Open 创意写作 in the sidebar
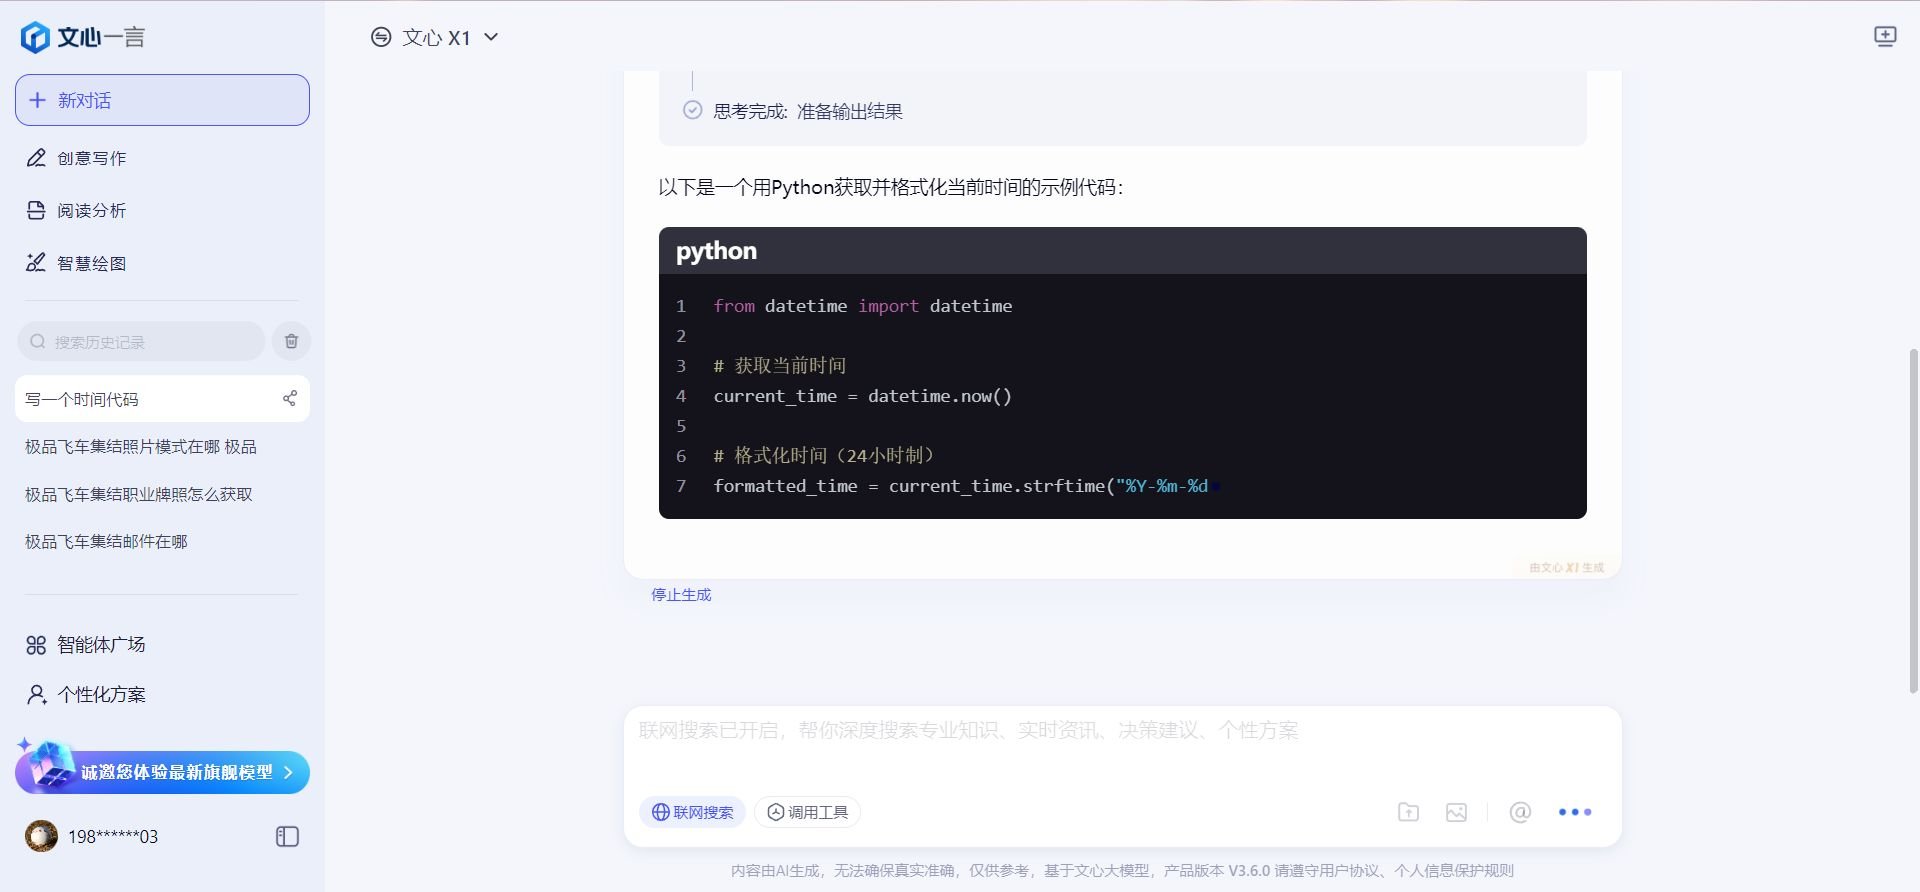 click(x=91, y=158)
